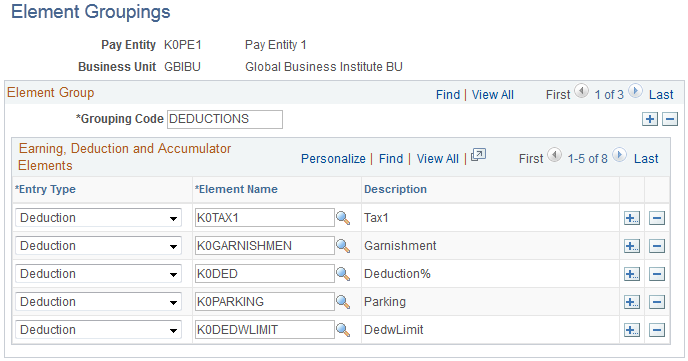This screenshot has width=688, height=361.
Task: Go to next Element Group
Action: (635, 92)
